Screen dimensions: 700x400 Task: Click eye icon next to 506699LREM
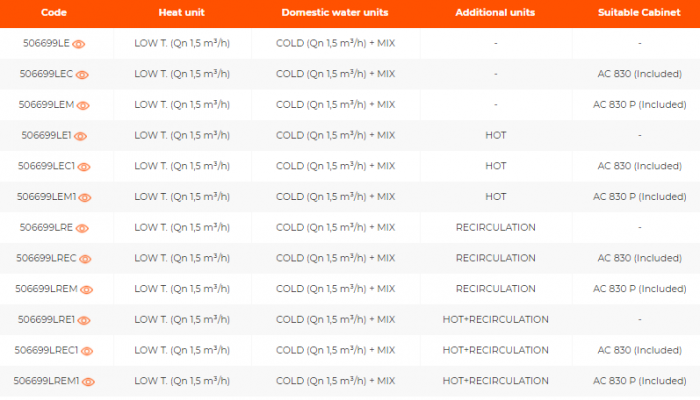tap(85, 290)
